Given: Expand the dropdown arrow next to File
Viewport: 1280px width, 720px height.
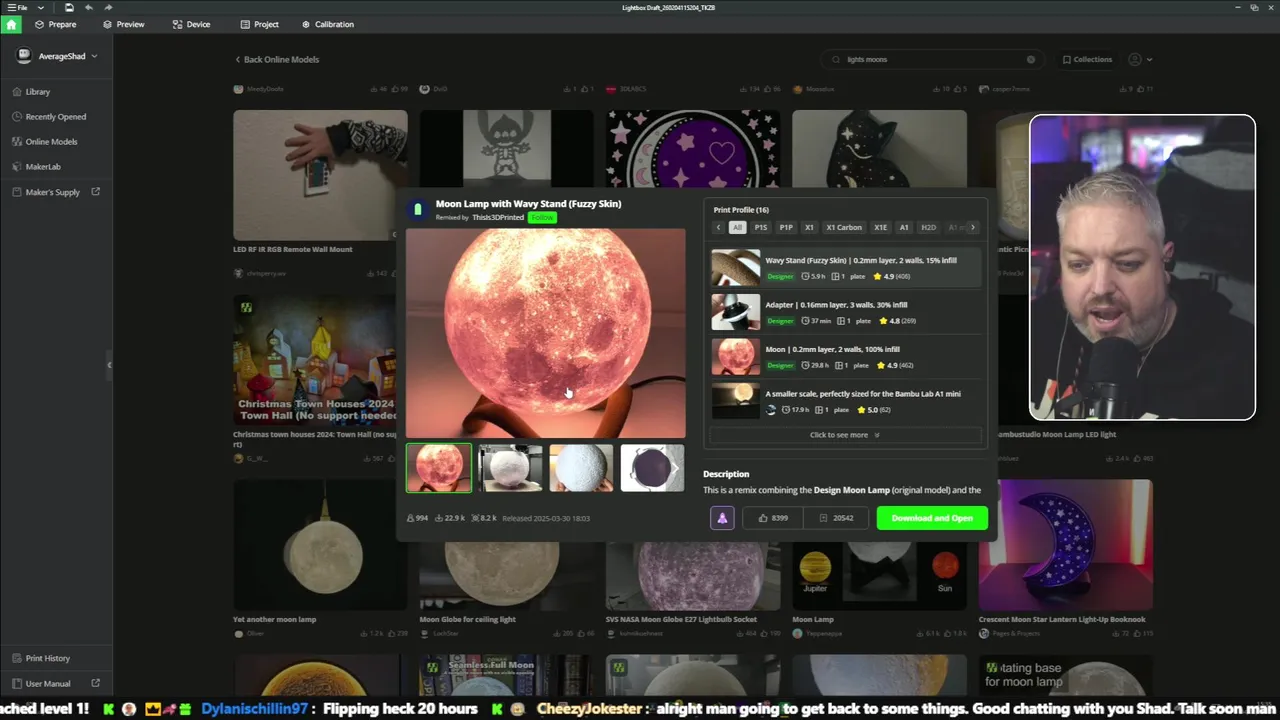Looking at the screenshot, I should pyautogui.click(x=41, y=7).
